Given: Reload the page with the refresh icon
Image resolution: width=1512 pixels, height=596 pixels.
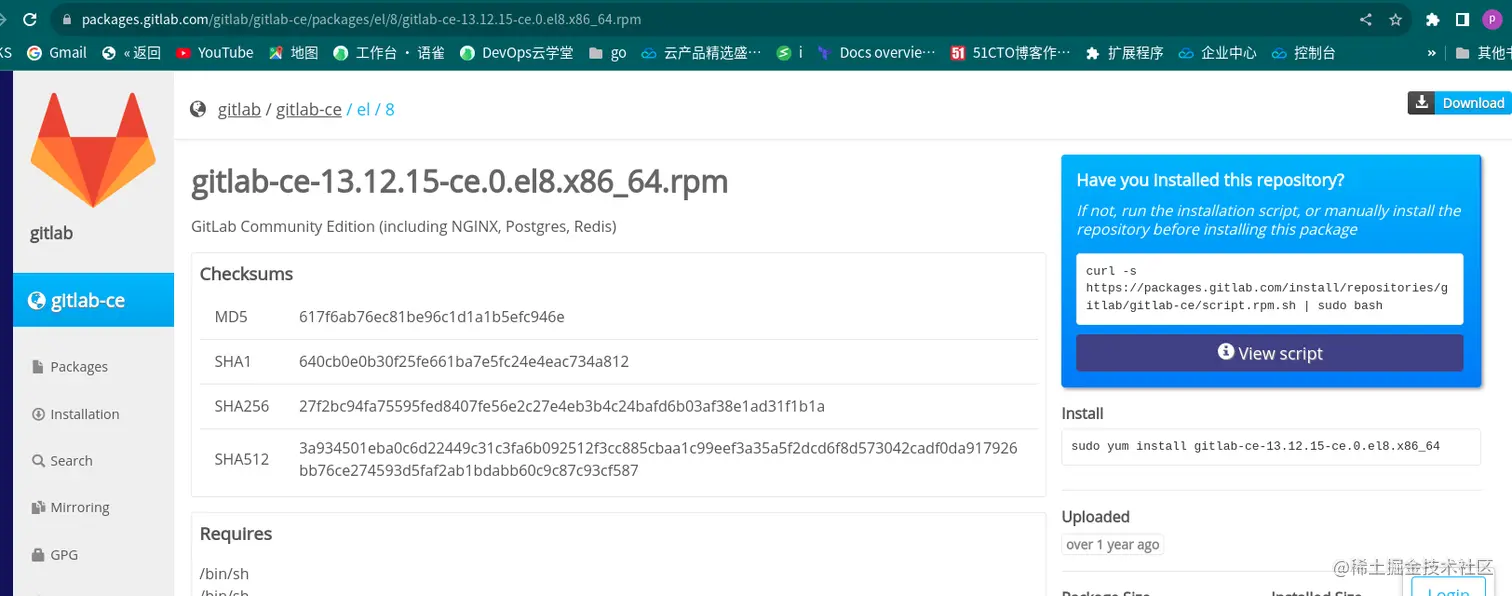Looking at the screenshot, I should point(30,19).
